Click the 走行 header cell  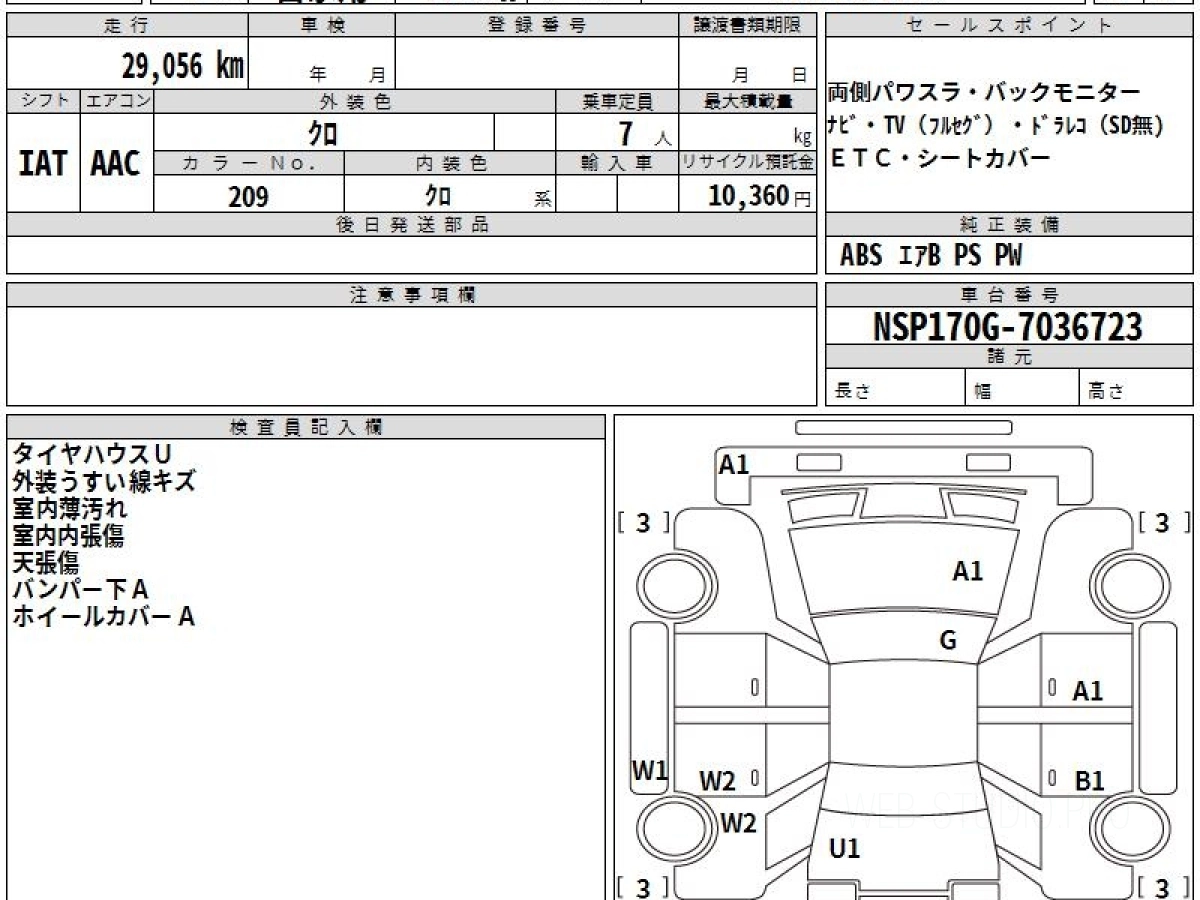point(128,25)
